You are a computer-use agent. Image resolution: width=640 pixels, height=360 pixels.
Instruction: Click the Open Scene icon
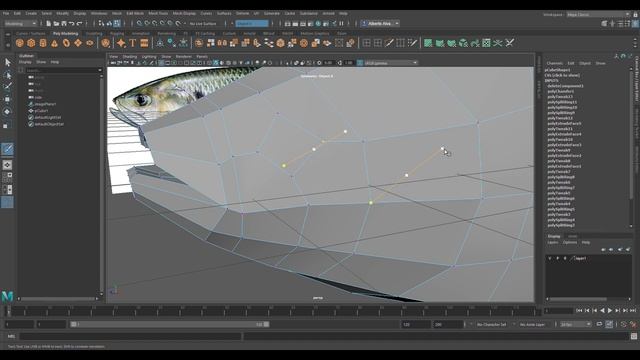tap(56, 24)
